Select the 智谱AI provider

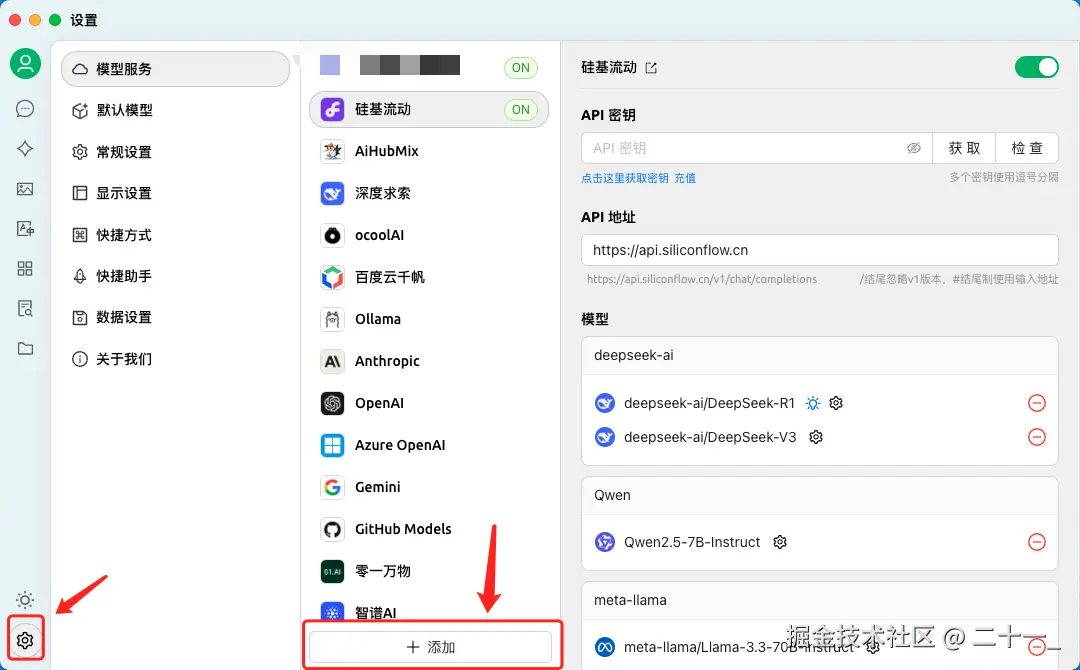click(428, 612)
